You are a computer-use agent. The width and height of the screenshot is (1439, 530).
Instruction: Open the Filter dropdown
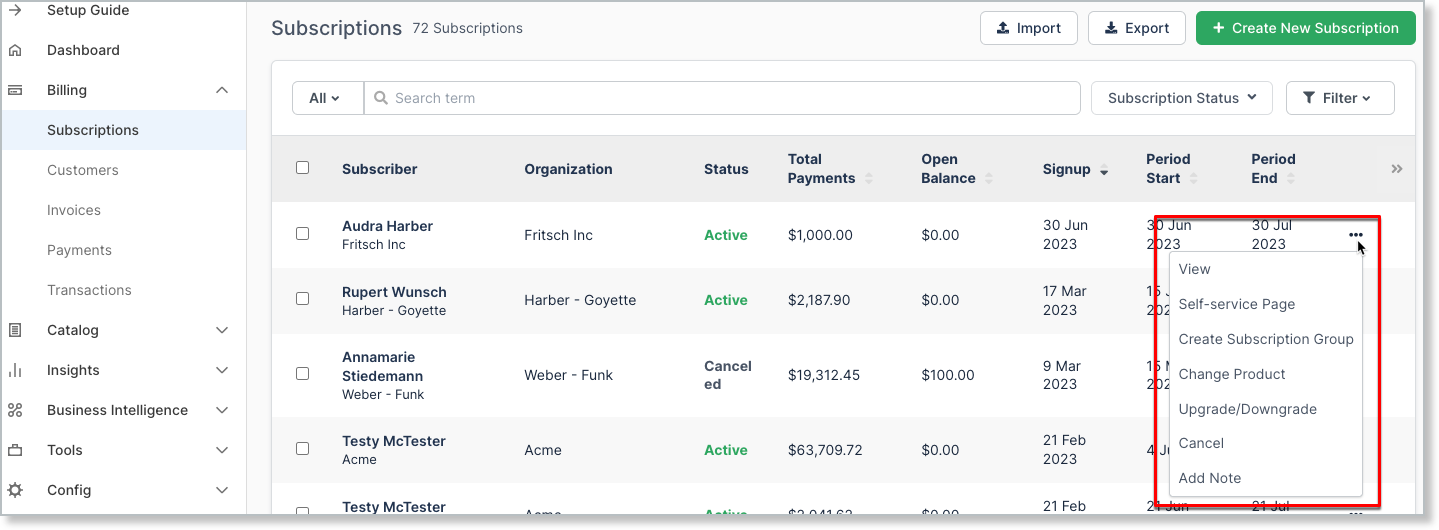[1339, 98]
